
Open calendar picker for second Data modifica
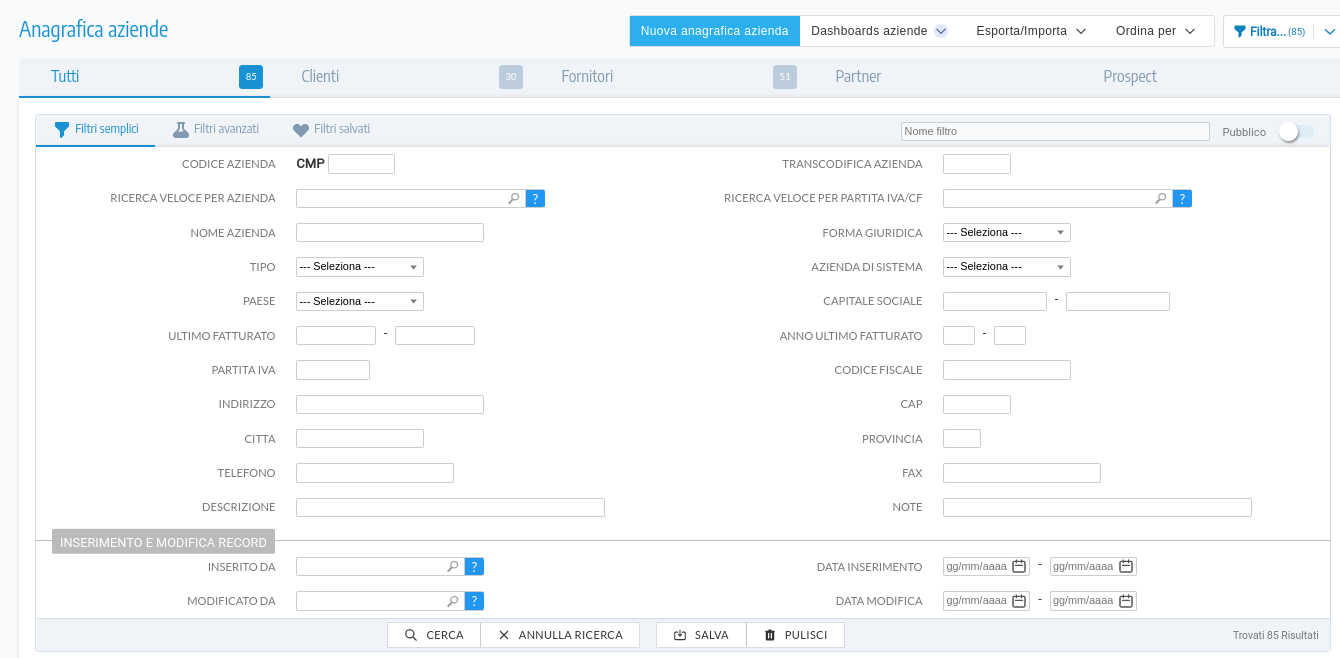tap(1126, 601)
